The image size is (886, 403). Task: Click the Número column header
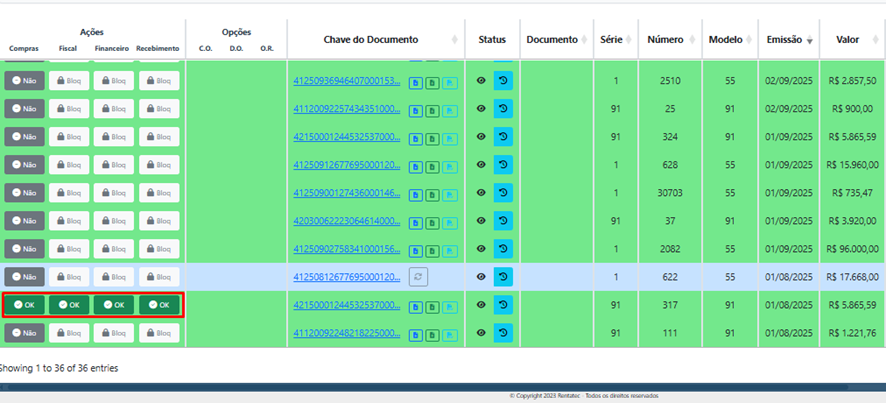(665, 40)
